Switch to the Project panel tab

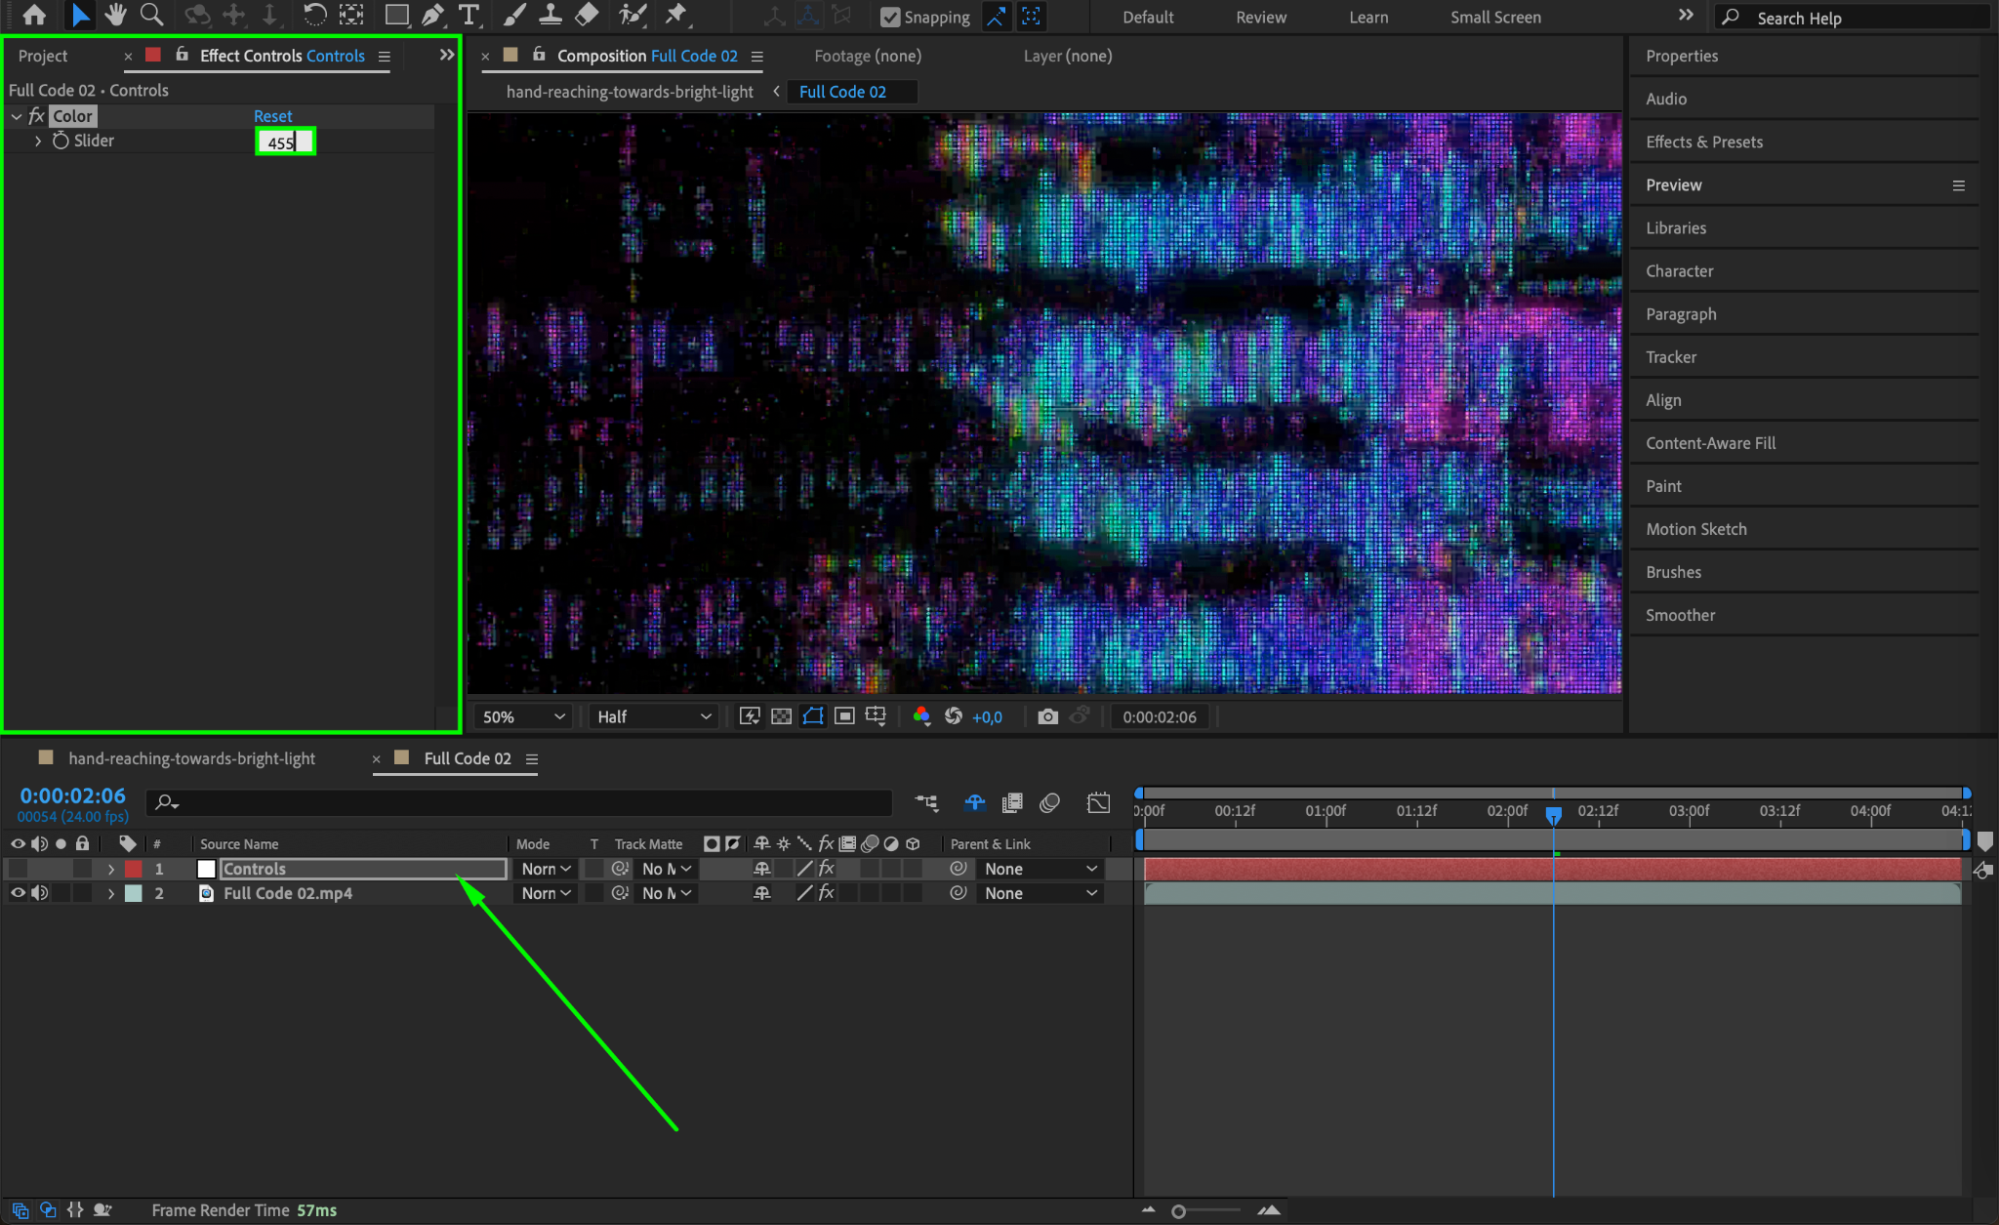pyautogui.click(x=43, y=56)
